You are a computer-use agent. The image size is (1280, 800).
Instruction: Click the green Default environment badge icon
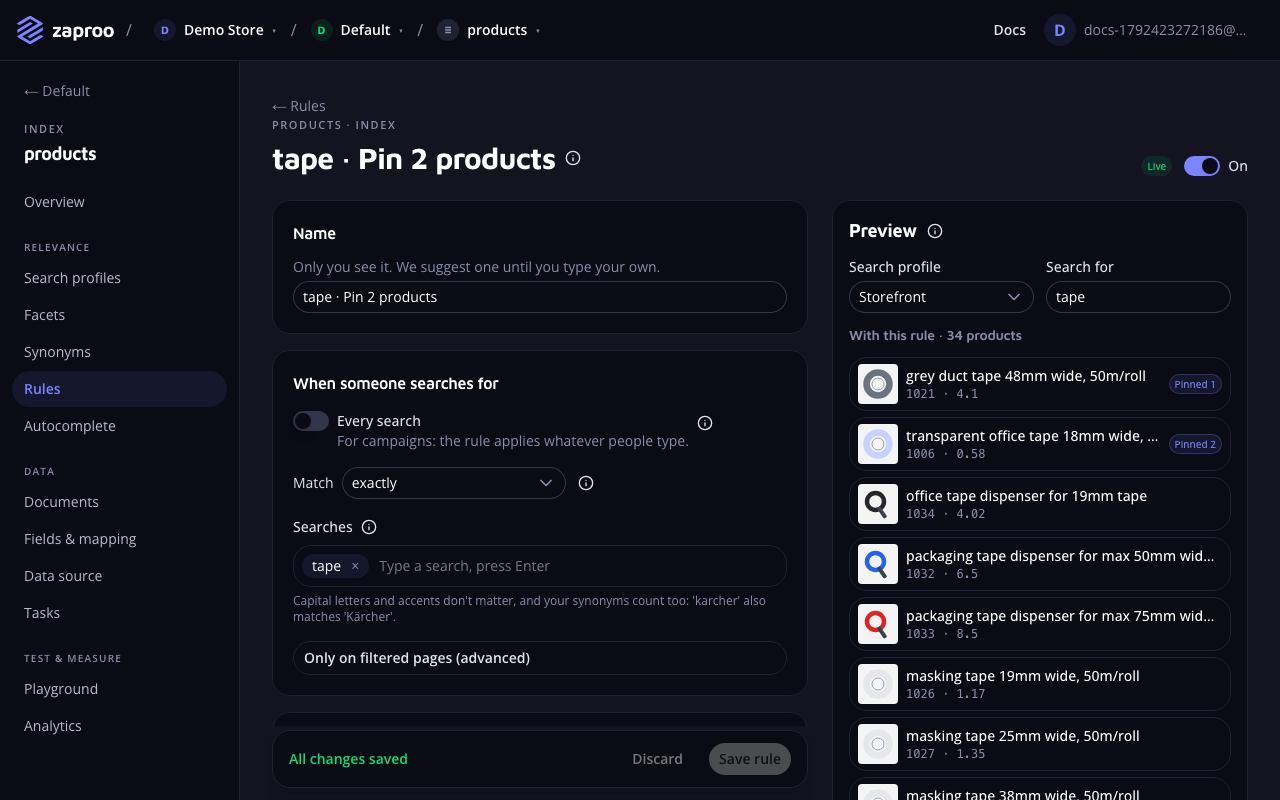pyautogui.click(x=321, y=30)
